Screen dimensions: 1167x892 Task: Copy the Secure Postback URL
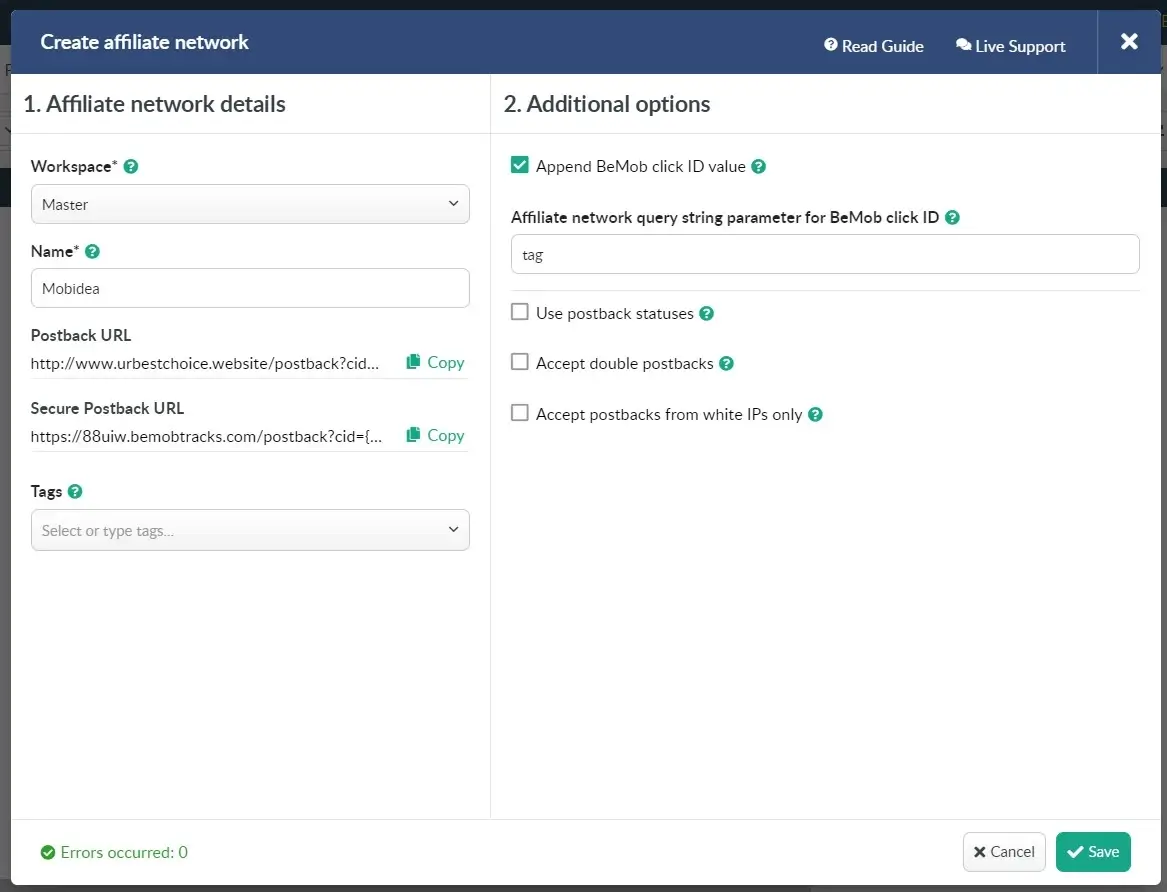click(435, 435)
